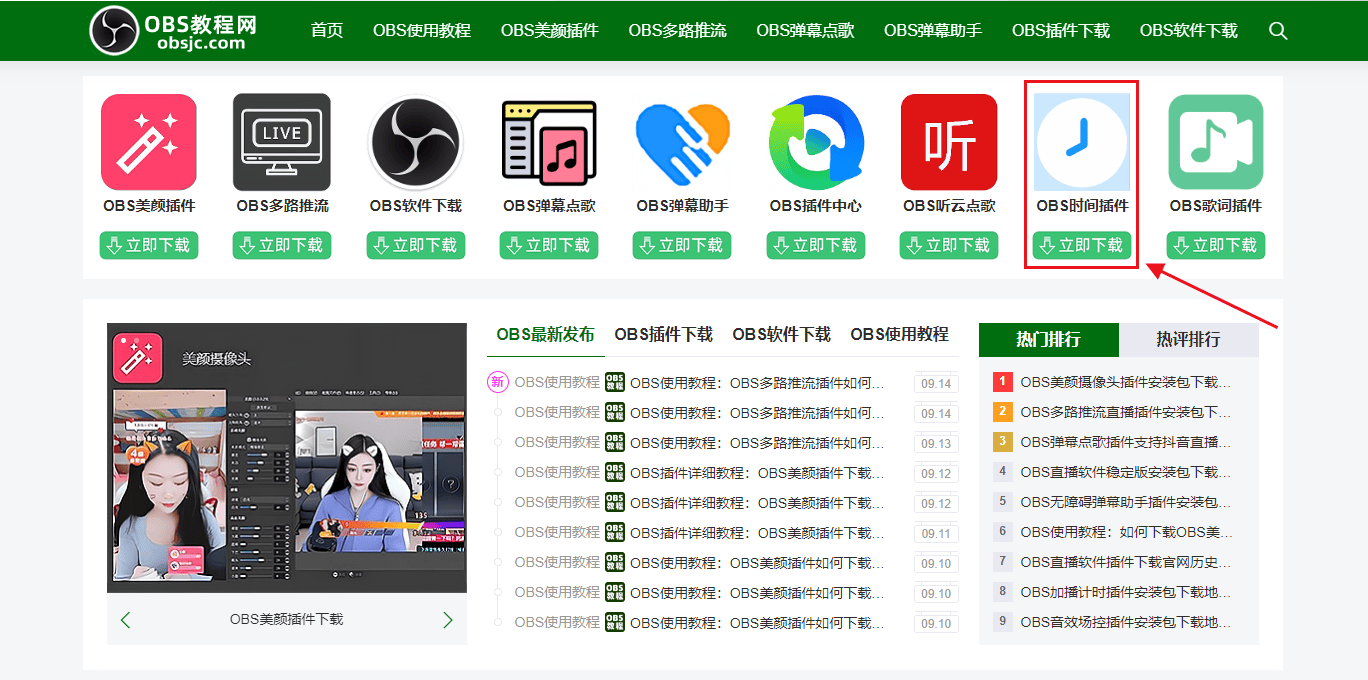
Task: Click the red OBS听云点歌 听 icon
Action: point(948,140)
